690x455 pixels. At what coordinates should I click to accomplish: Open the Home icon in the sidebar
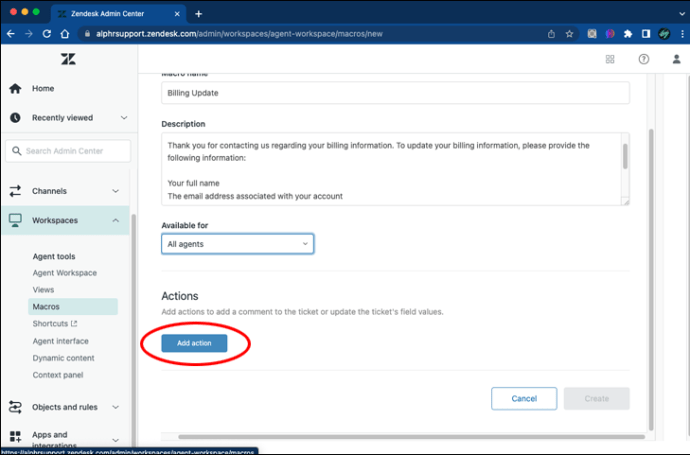[15, 88]
